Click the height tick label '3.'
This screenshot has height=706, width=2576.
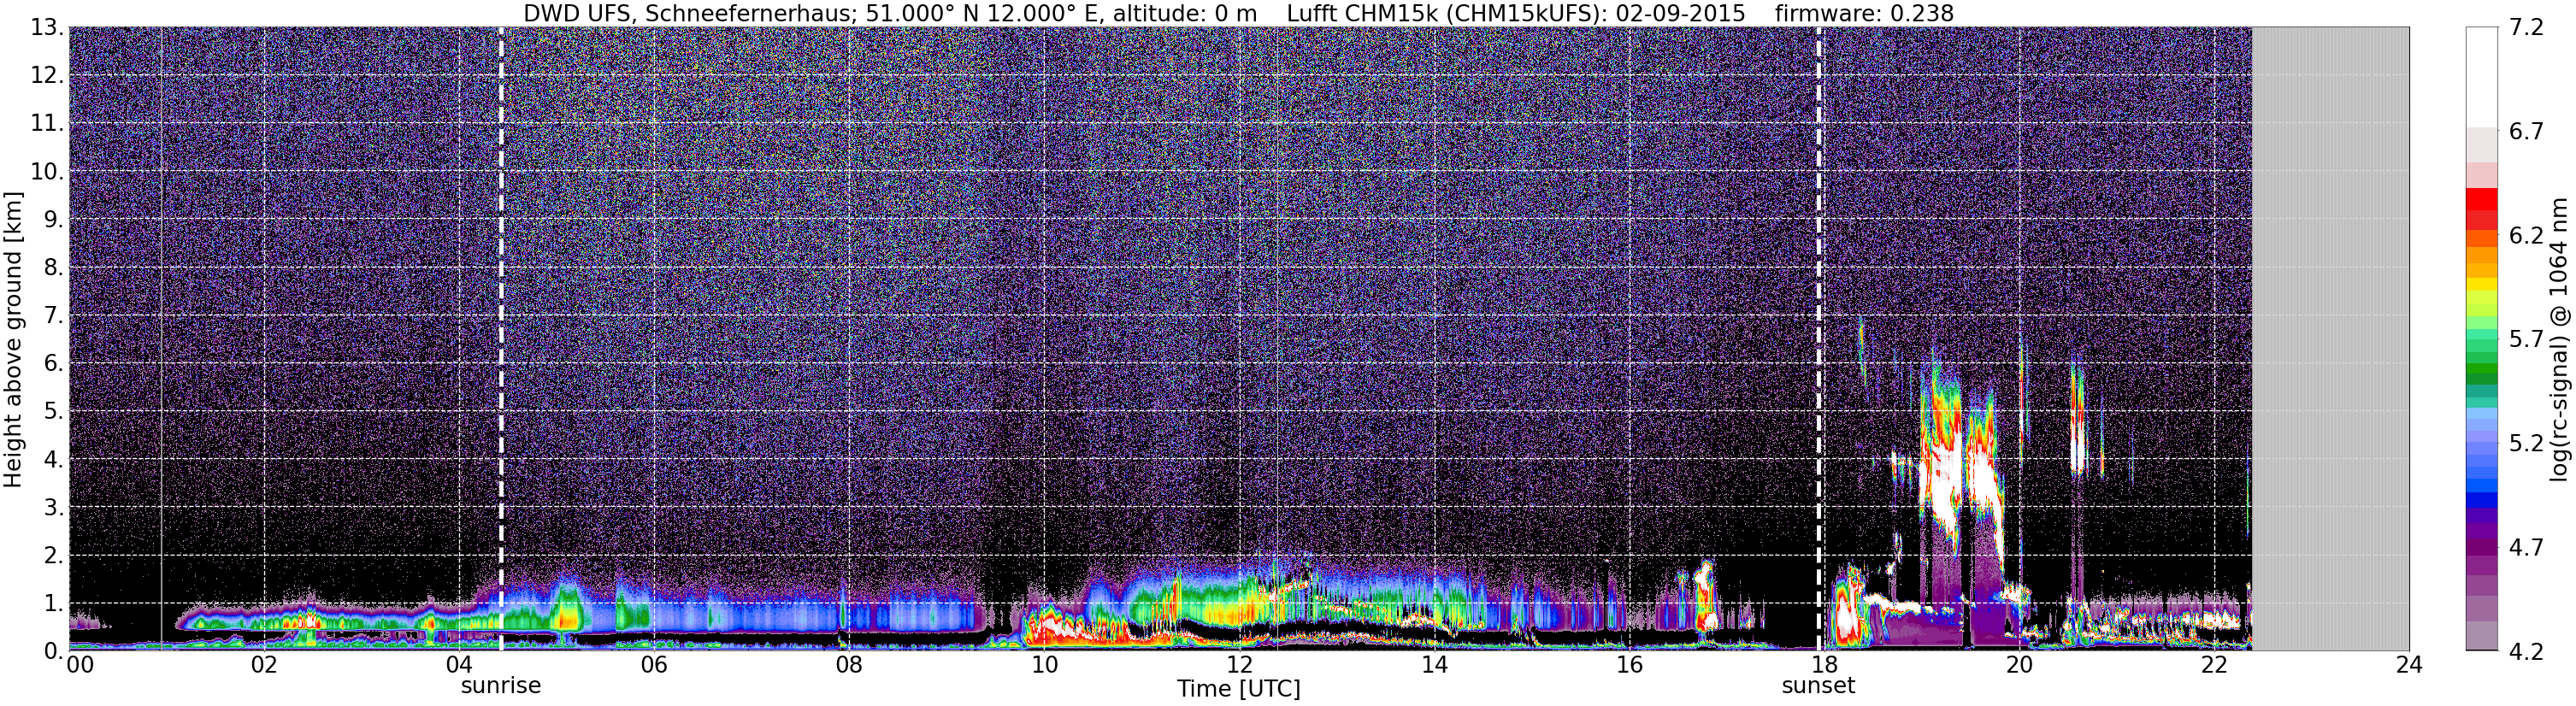coord(54,508)
